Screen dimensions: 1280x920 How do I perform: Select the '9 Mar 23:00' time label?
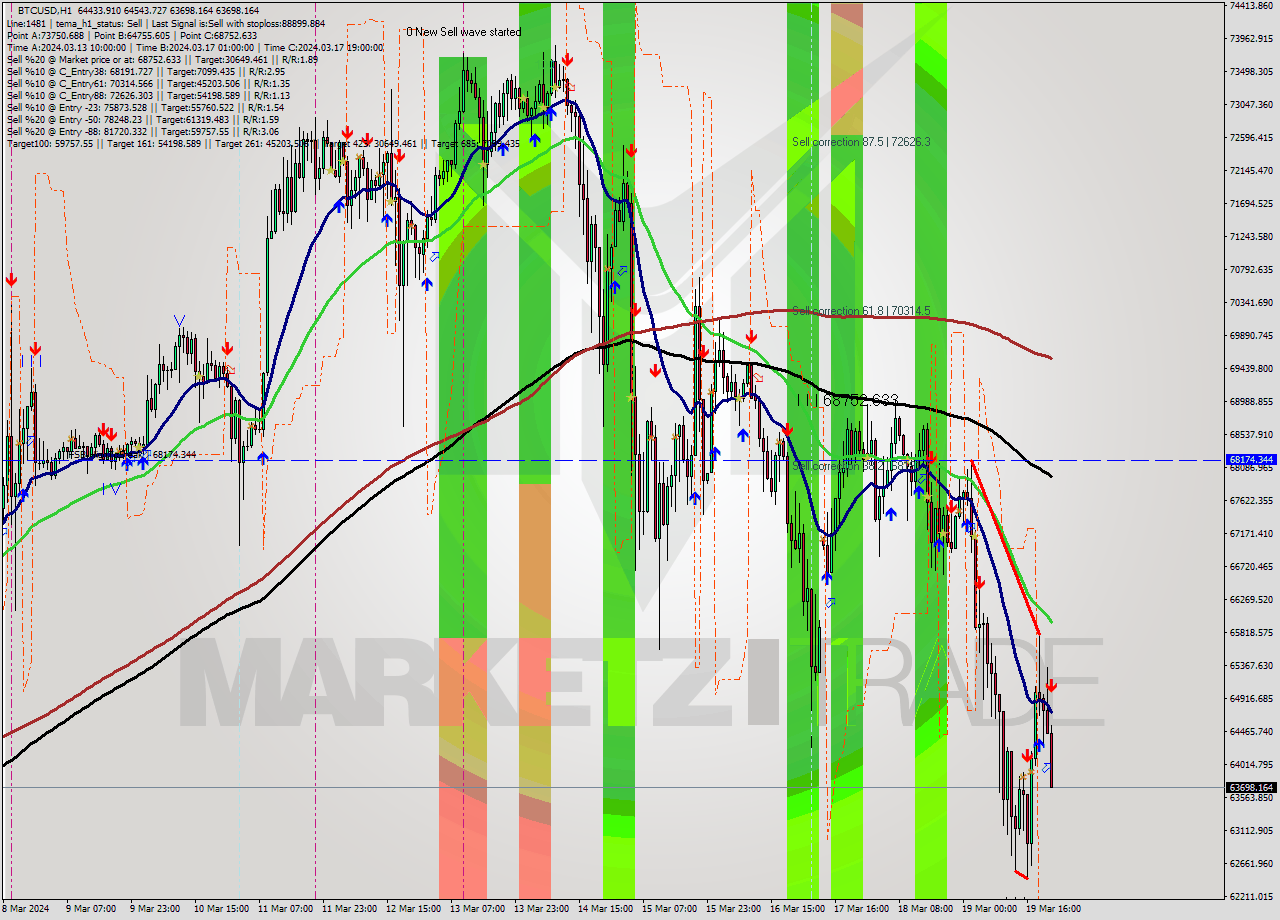click(156, 909)
